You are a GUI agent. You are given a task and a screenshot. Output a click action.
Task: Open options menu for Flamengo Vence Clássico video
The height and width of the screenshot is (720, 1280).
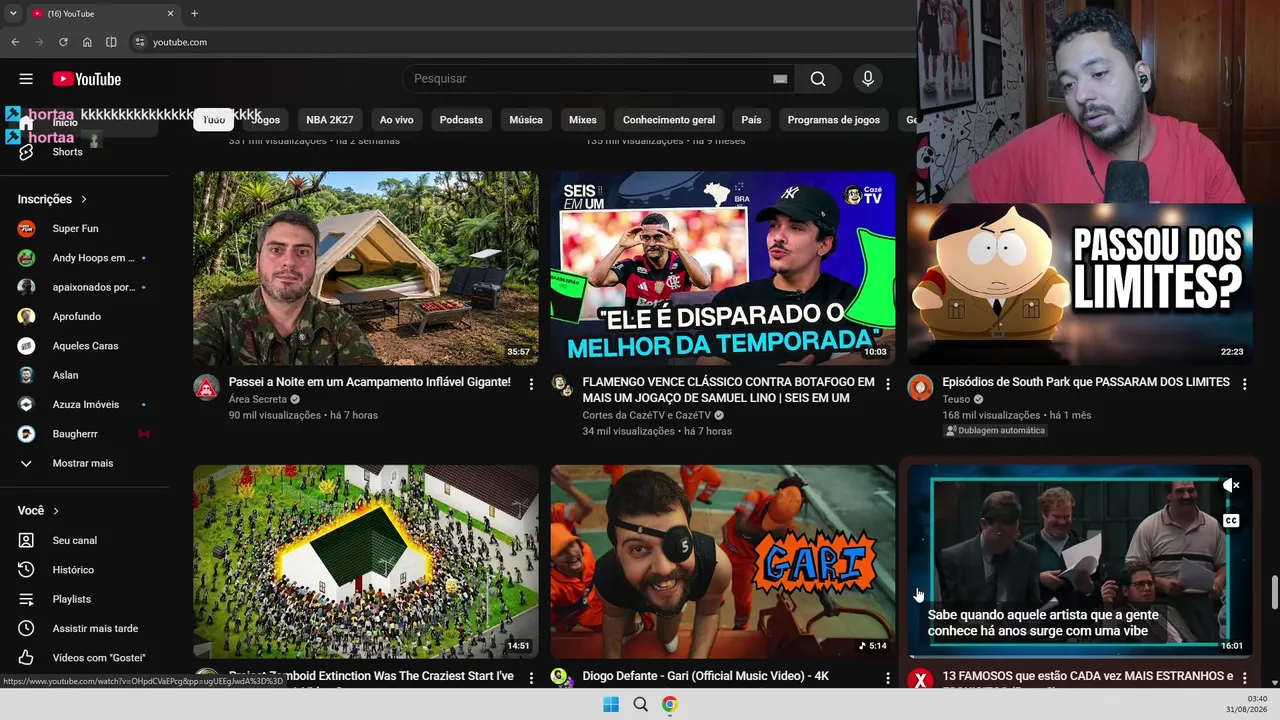tap(888, 384)
